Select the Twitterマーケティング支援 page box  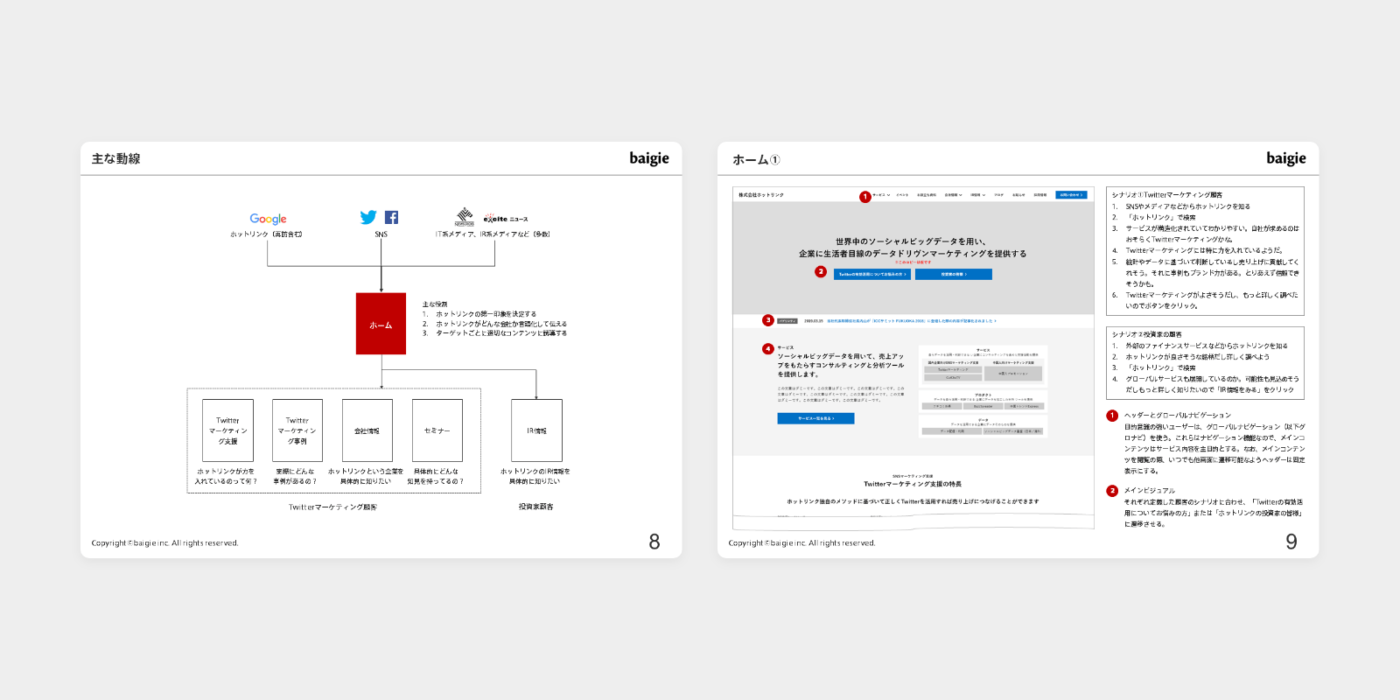(x=228, y=430)
